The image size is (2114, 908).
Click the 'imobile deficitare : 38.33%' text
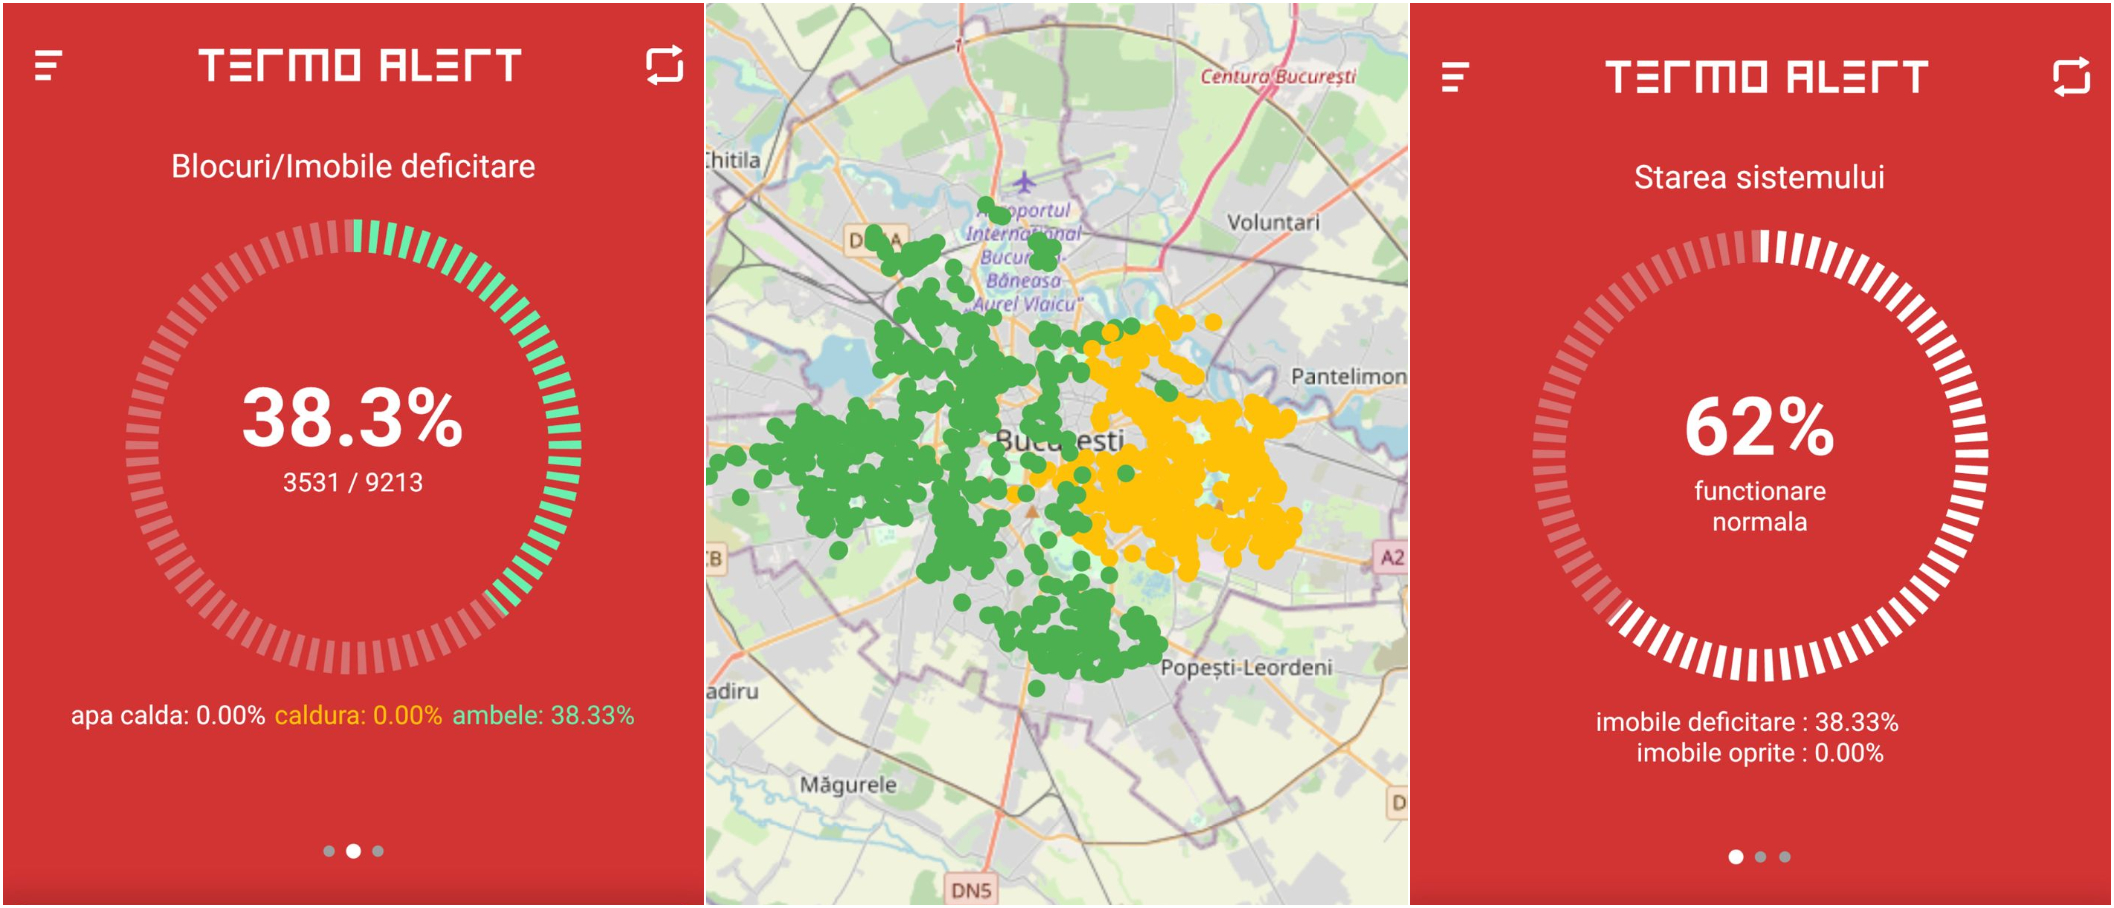(1746, 722)
